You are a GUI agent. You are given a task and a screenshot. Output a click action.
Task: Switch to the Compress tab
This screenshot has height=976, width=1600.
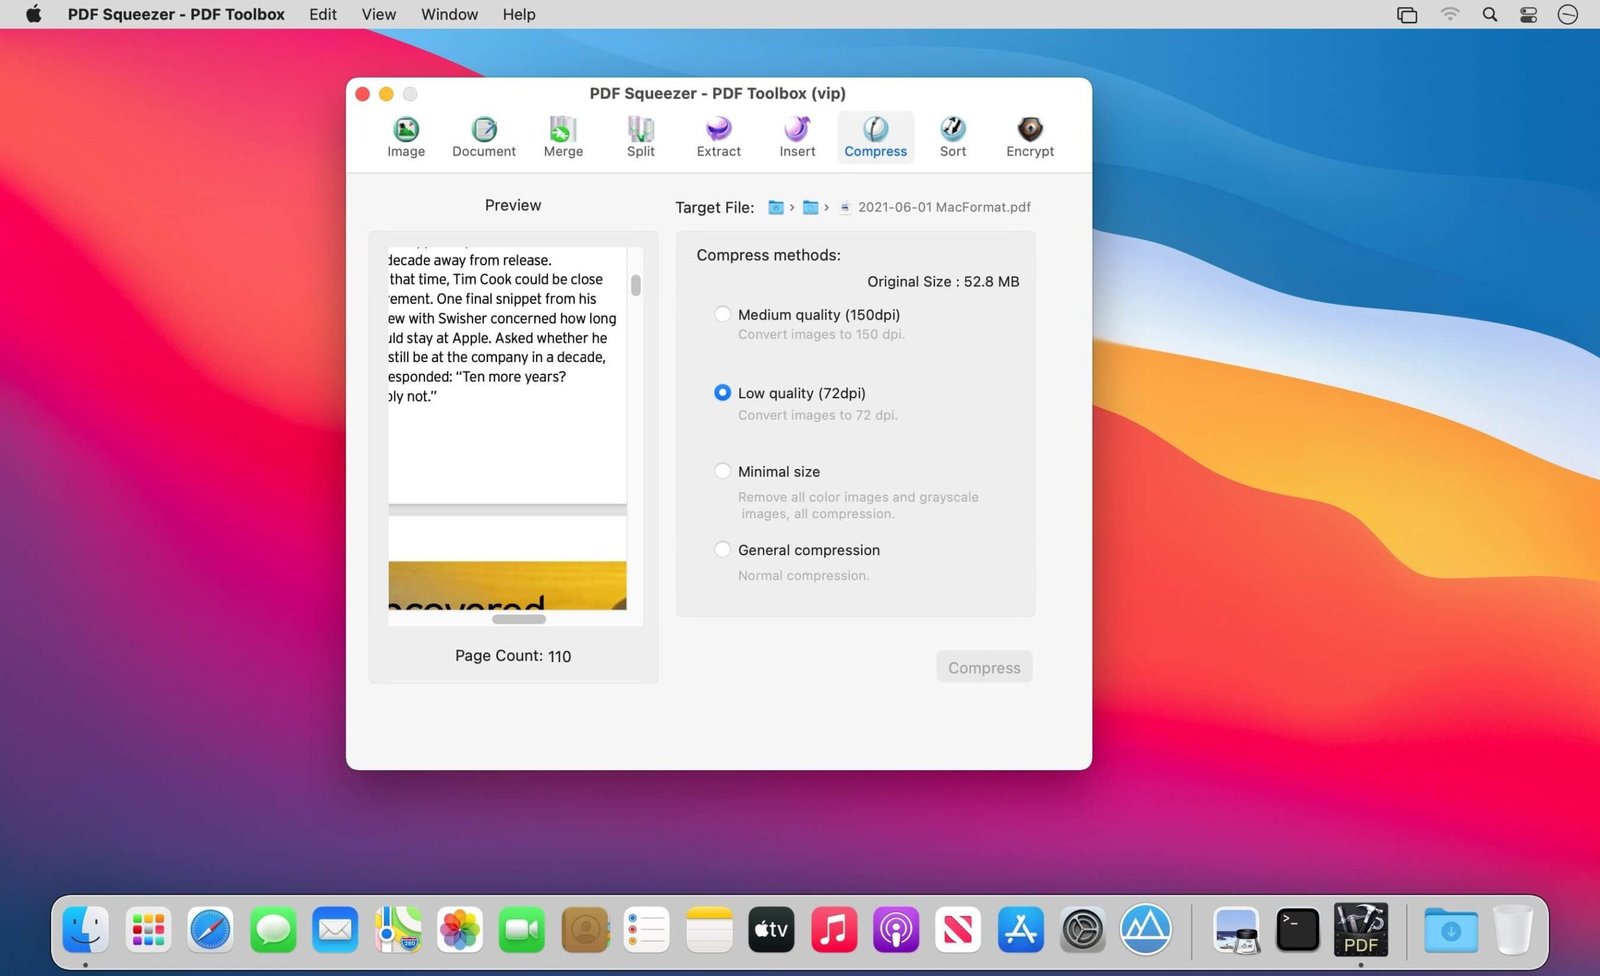click(x=874, y=137)
